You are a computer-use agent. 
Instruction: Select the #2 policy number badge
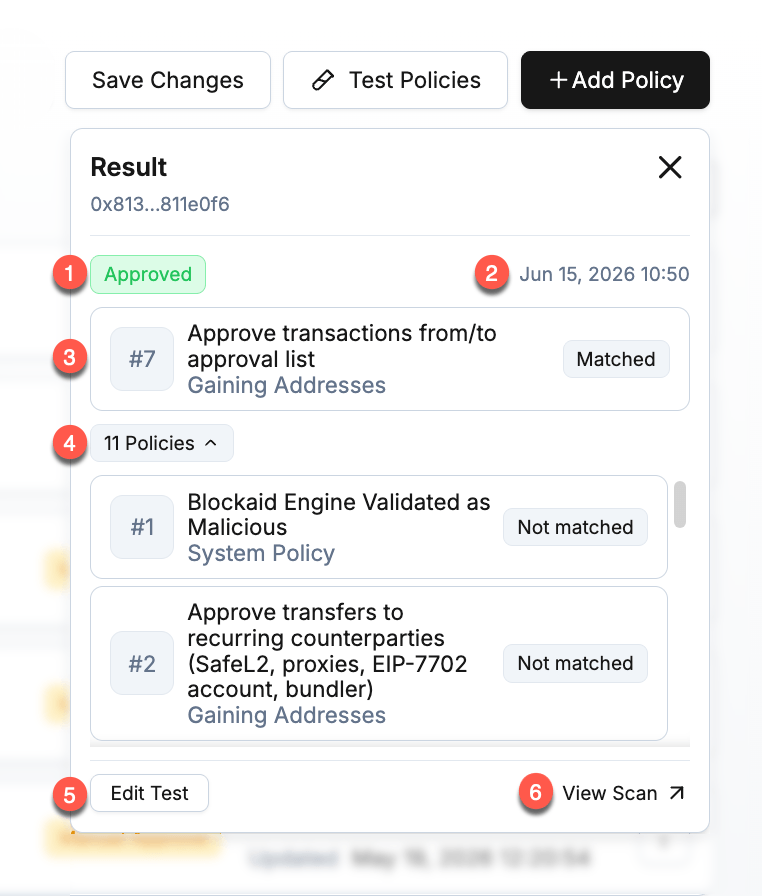coord(142,663)
